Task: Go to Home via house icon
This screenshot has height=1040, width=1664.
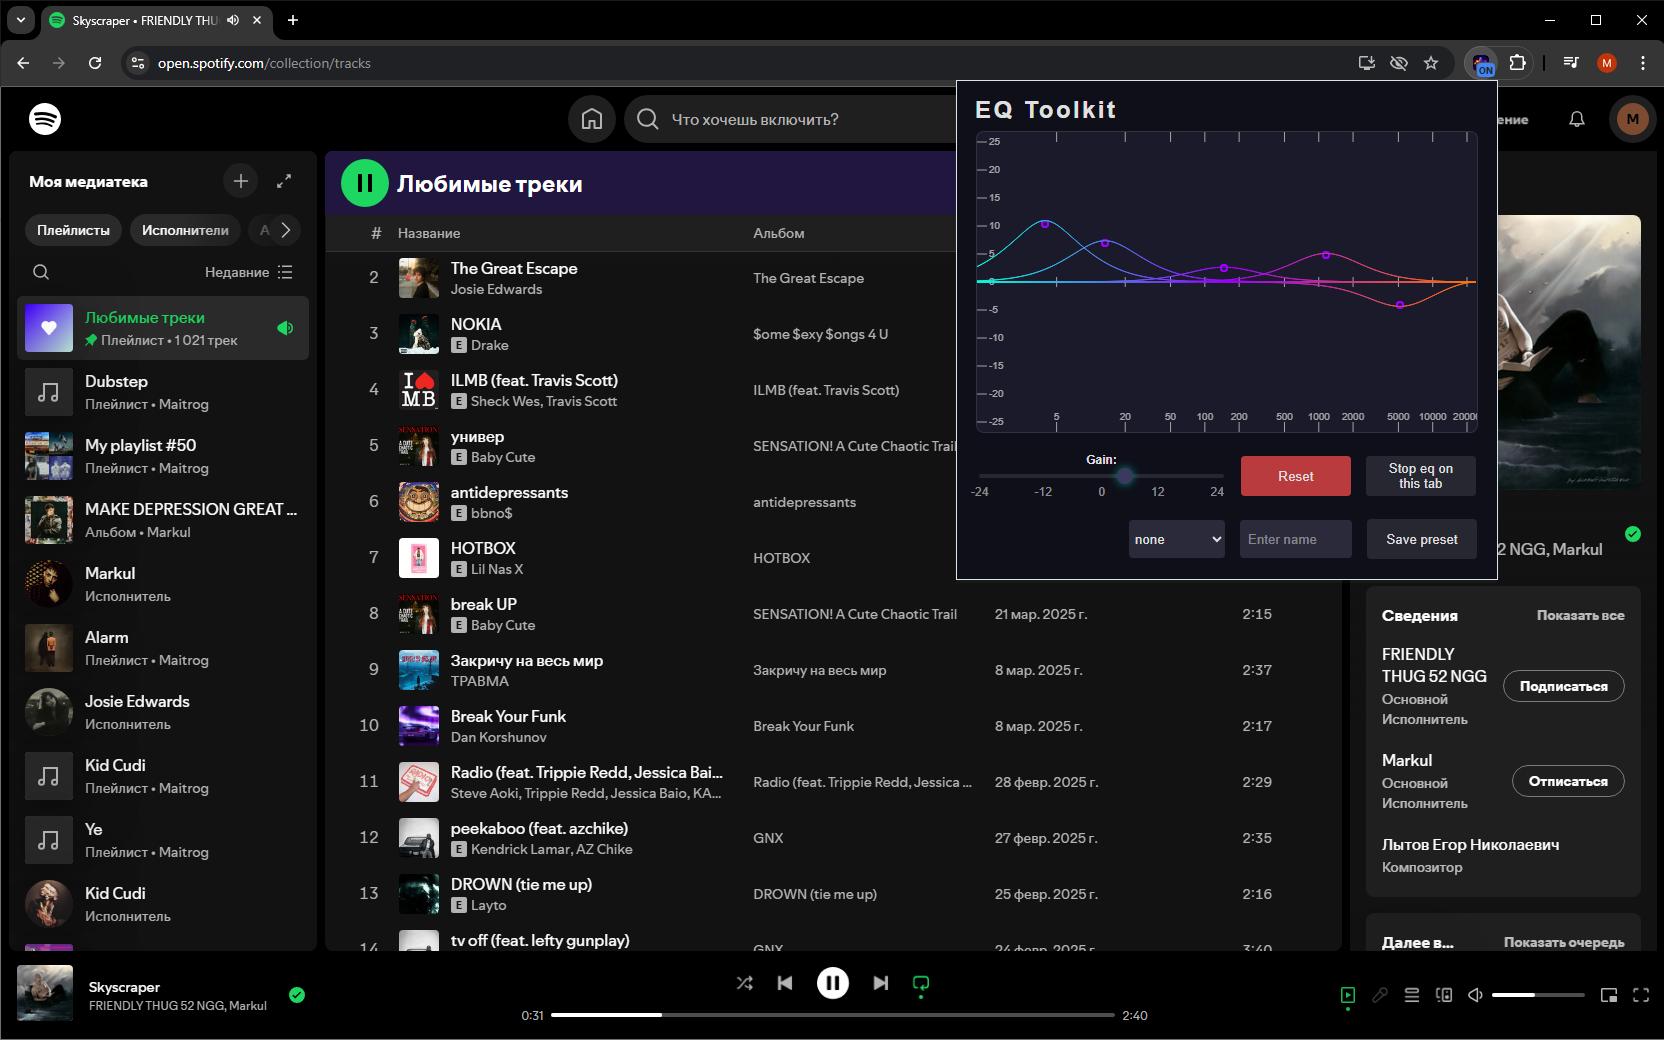Action: pyautogui.click(x=592, y=119)
